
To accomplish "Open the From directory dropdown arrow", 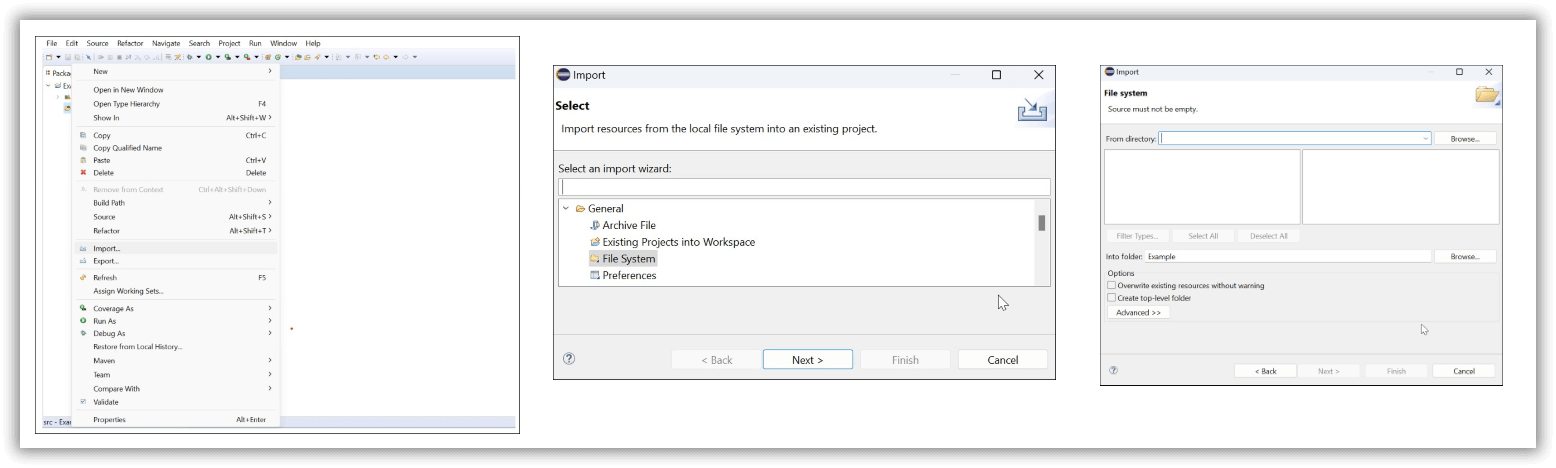I will tap(1425, 139).
